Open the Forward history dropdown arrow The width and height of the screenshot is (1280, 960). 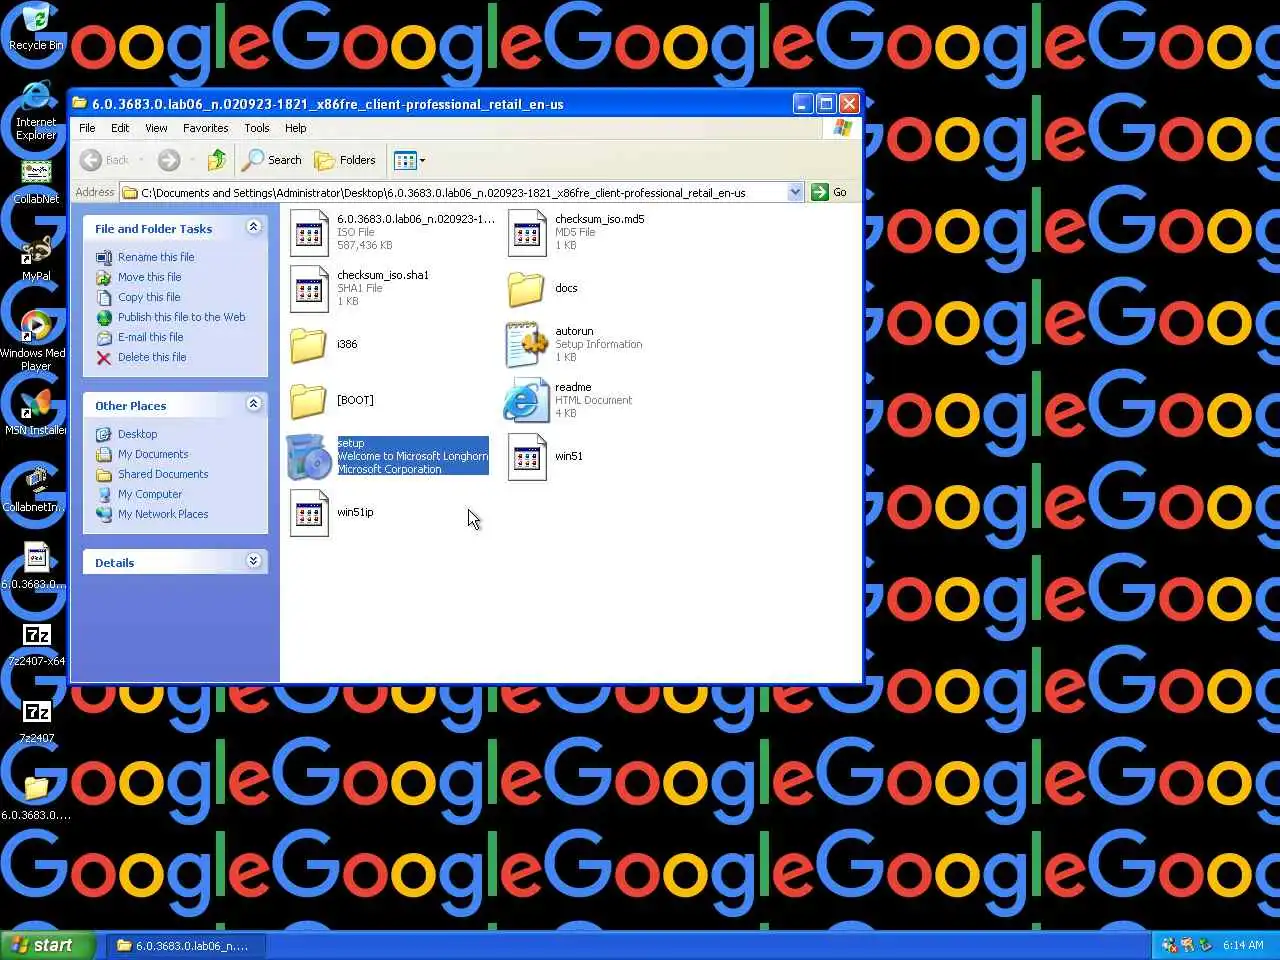192,160
